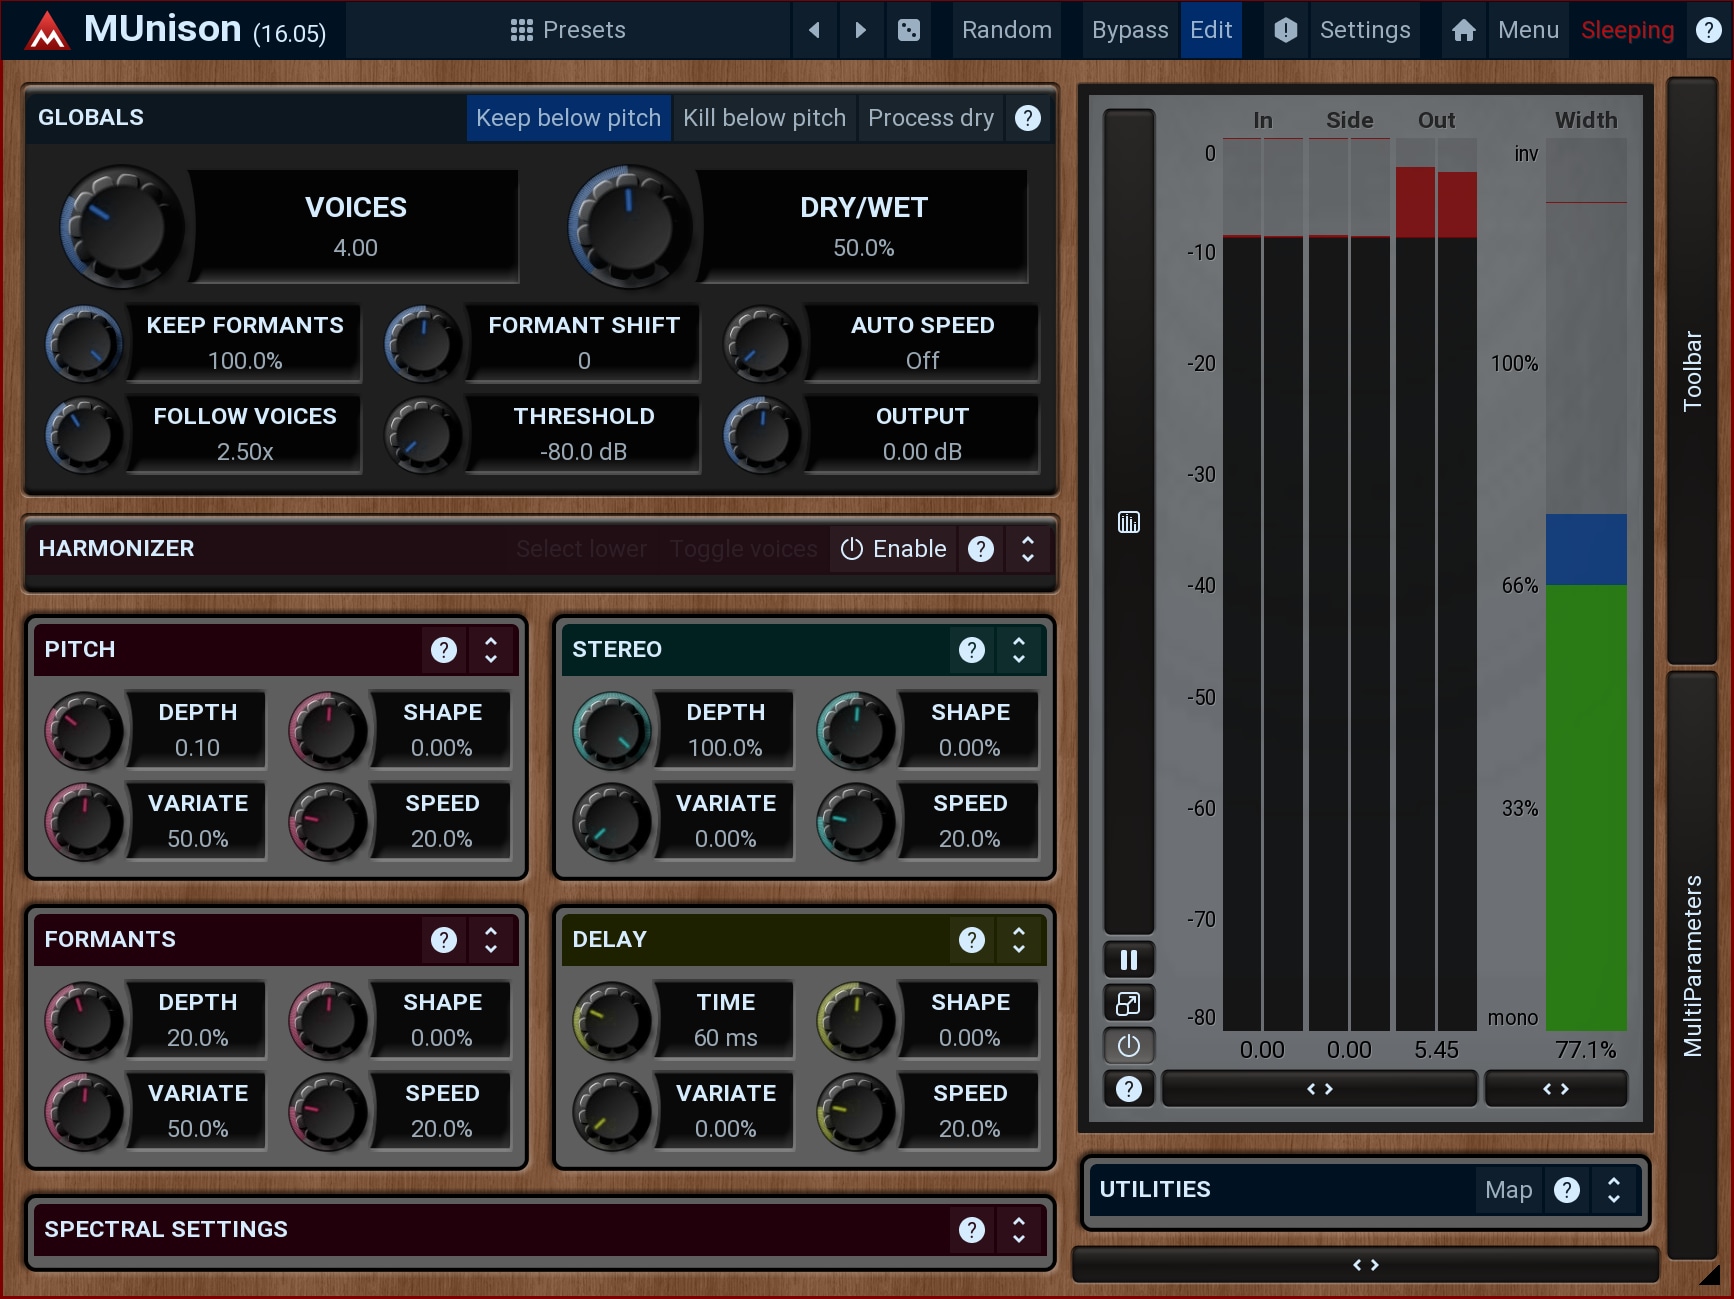
Task: Click the meter display mode icon
Action: click(1129, 522)
